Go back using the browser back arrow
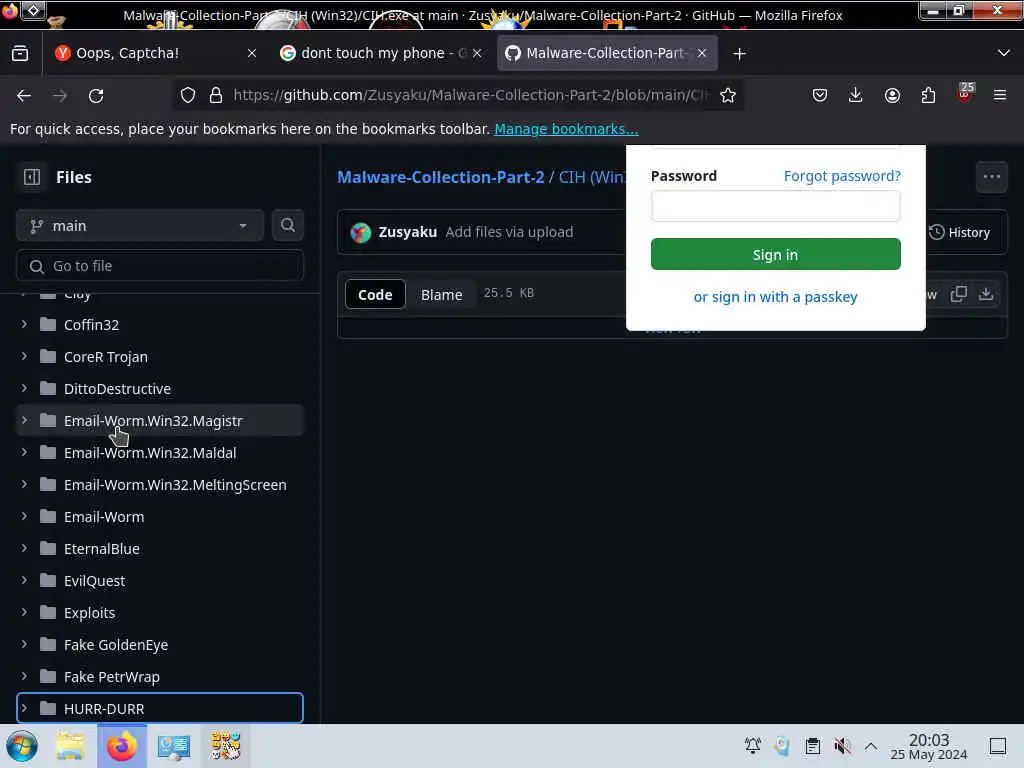Viewport: 1024px width, 768px height. (x=24, y=95)
